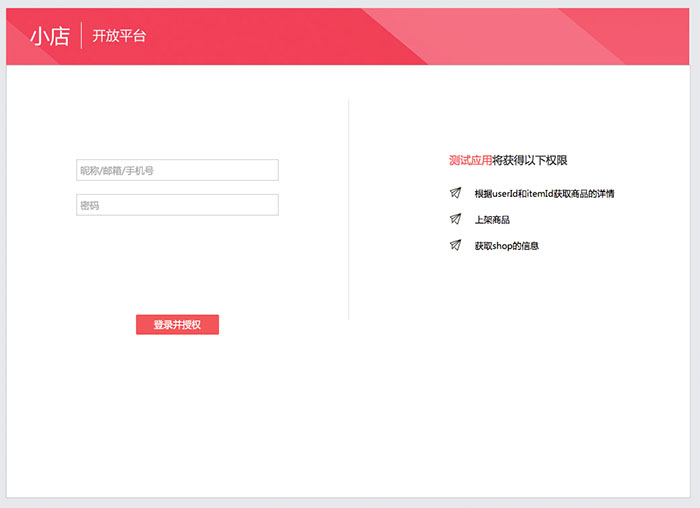The width and height of the screenshot is (700, 508).
Task: Click the vertical divider between form and permissions
Action: coord(348,210)
